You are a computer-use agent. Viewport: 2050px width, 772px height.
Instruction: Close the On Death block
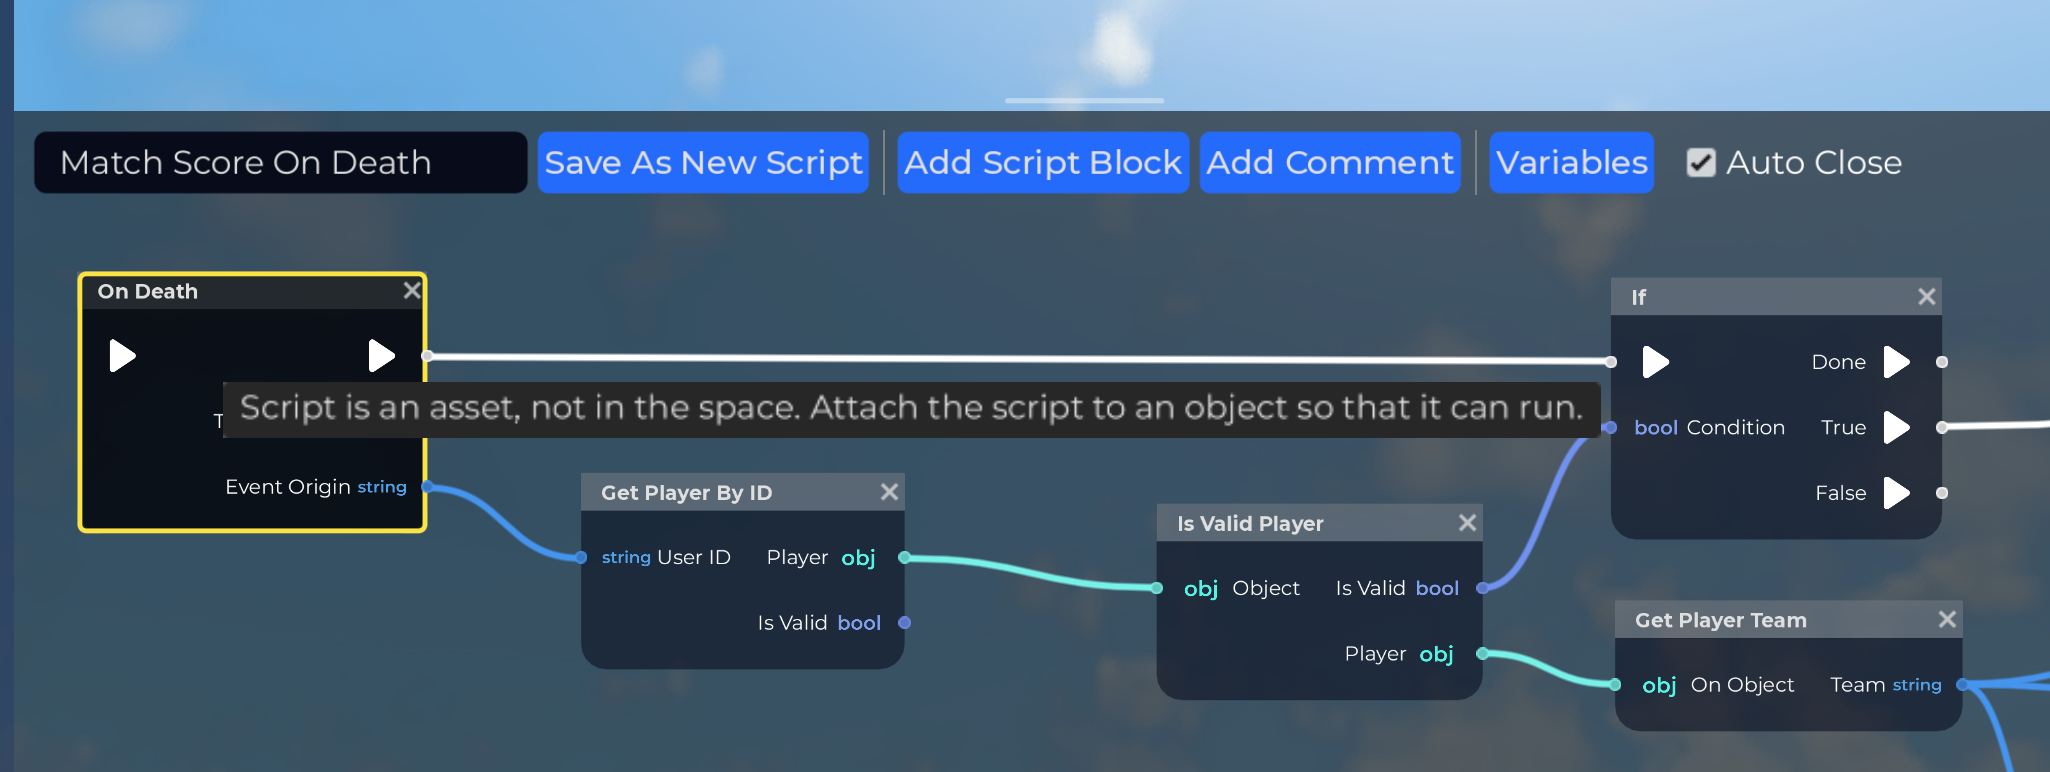pos(411,291)
